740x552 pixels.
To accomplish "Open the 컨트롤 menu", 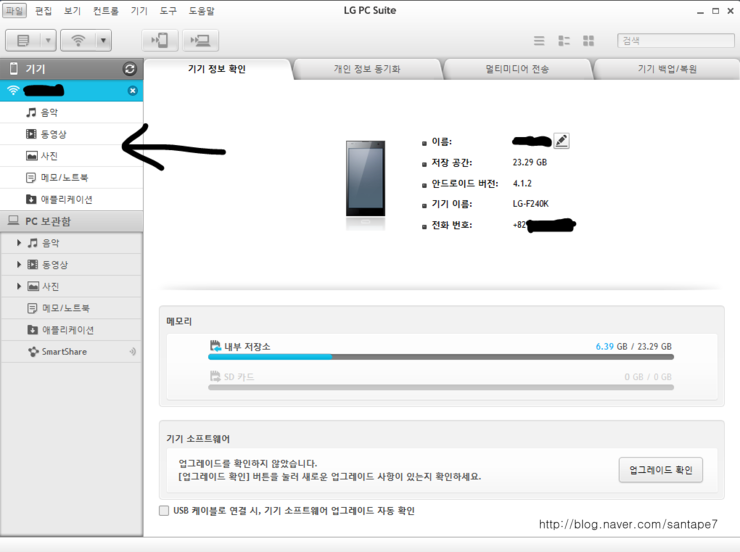I will pos(106,10).
